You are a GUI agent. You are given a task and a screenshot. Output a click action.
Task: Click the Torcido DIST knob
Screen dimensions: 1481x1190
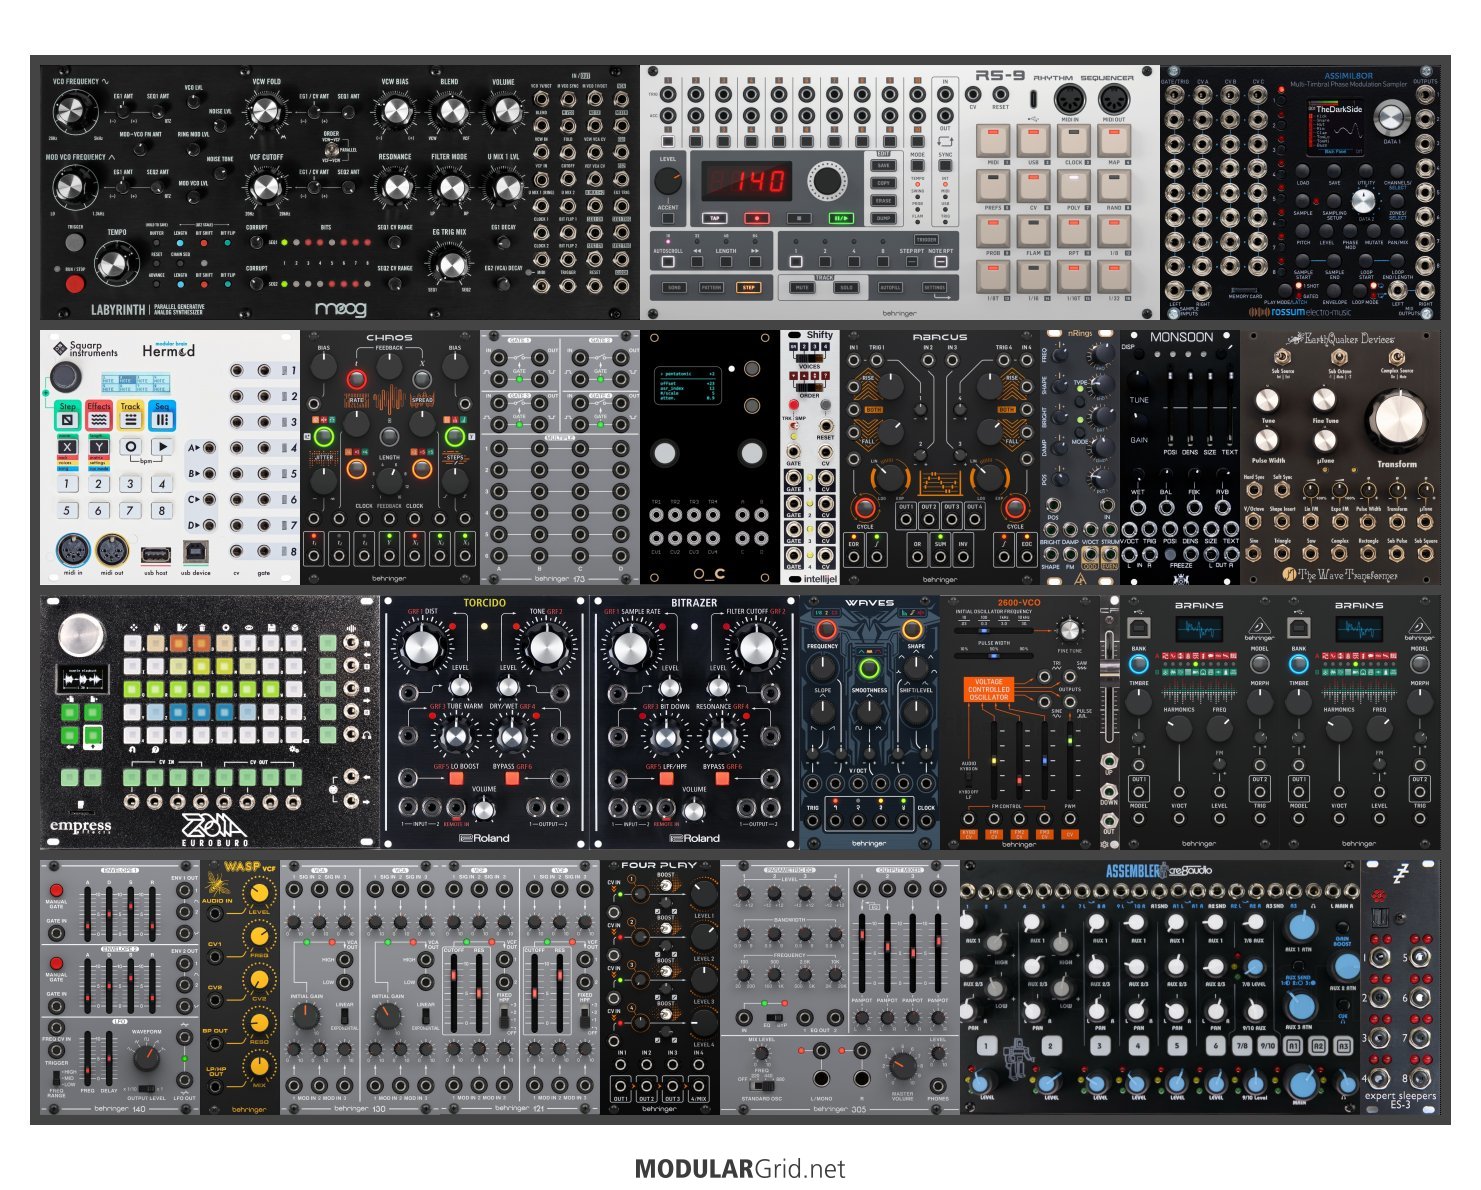click(x=423, y=646)
